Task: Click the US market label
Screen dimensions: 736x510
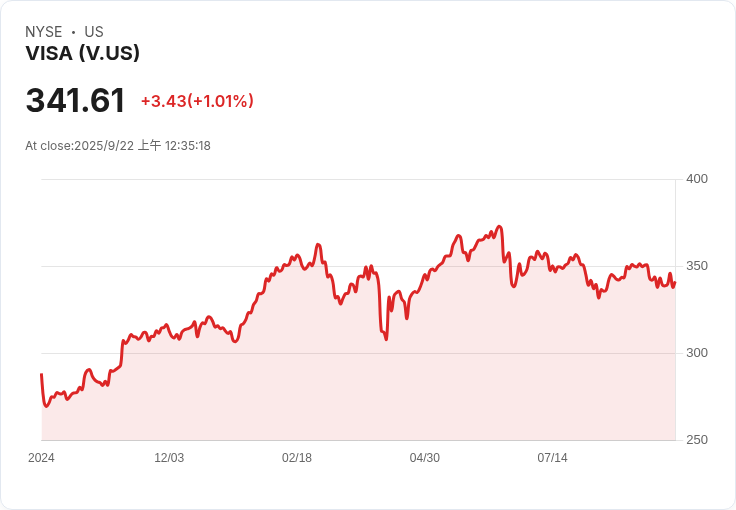Action: pyautogui.click(x=93, y=32)
